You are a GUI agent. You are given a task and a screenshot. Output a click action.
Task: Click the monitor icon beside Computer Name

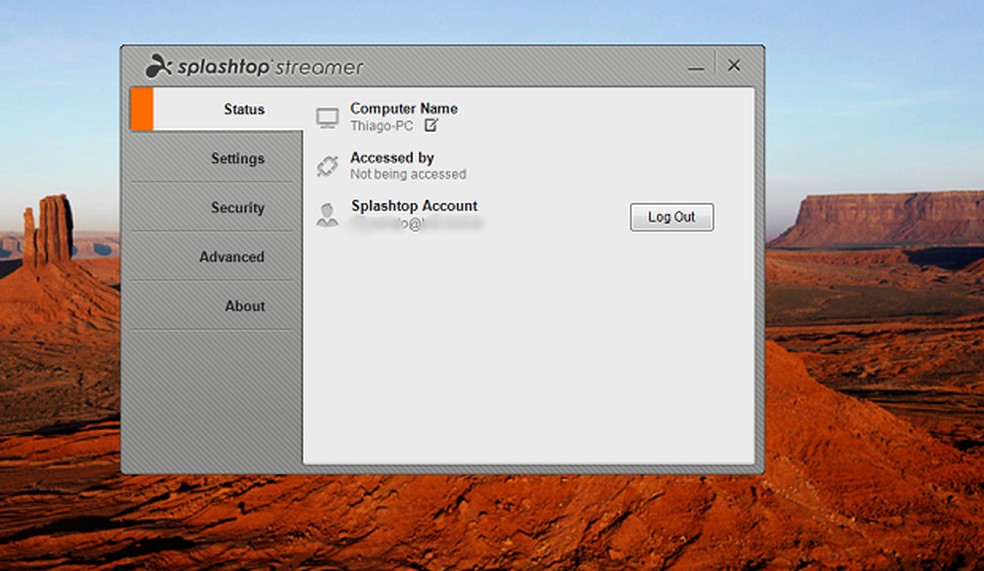point(327,118)
